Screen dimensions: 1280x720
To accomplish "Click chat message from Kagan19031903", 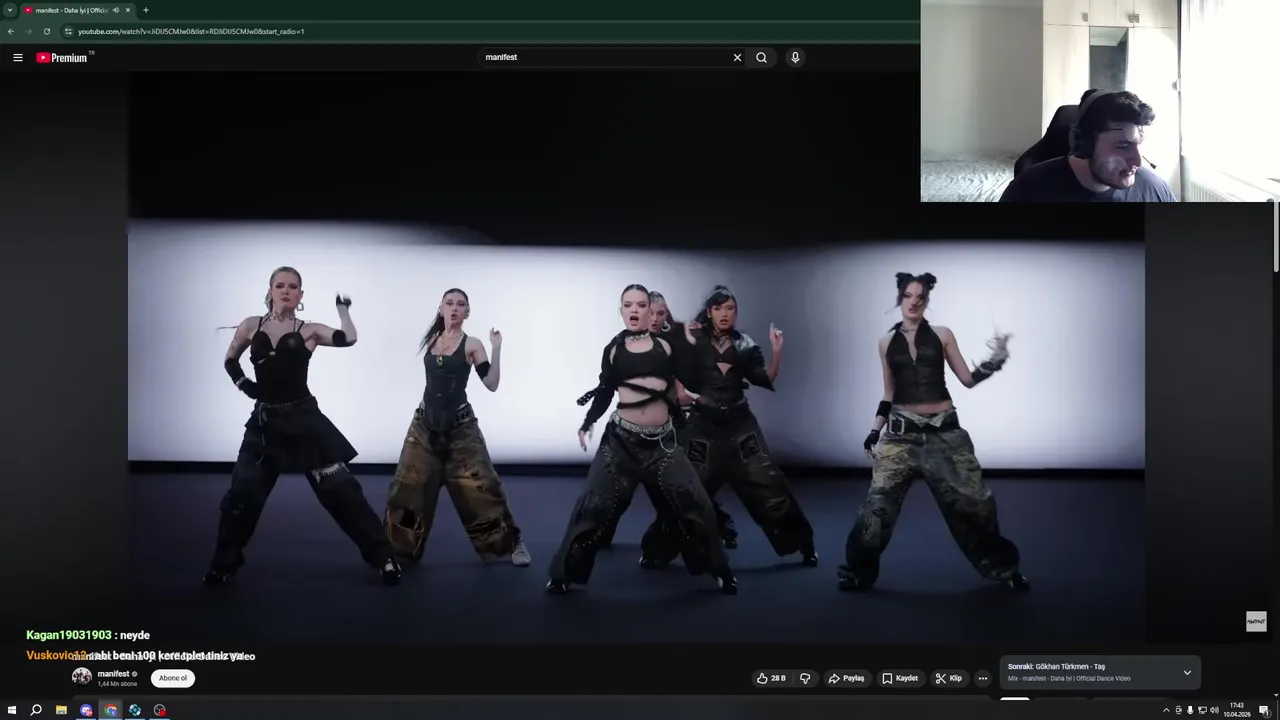I will (x=88, y=635).
